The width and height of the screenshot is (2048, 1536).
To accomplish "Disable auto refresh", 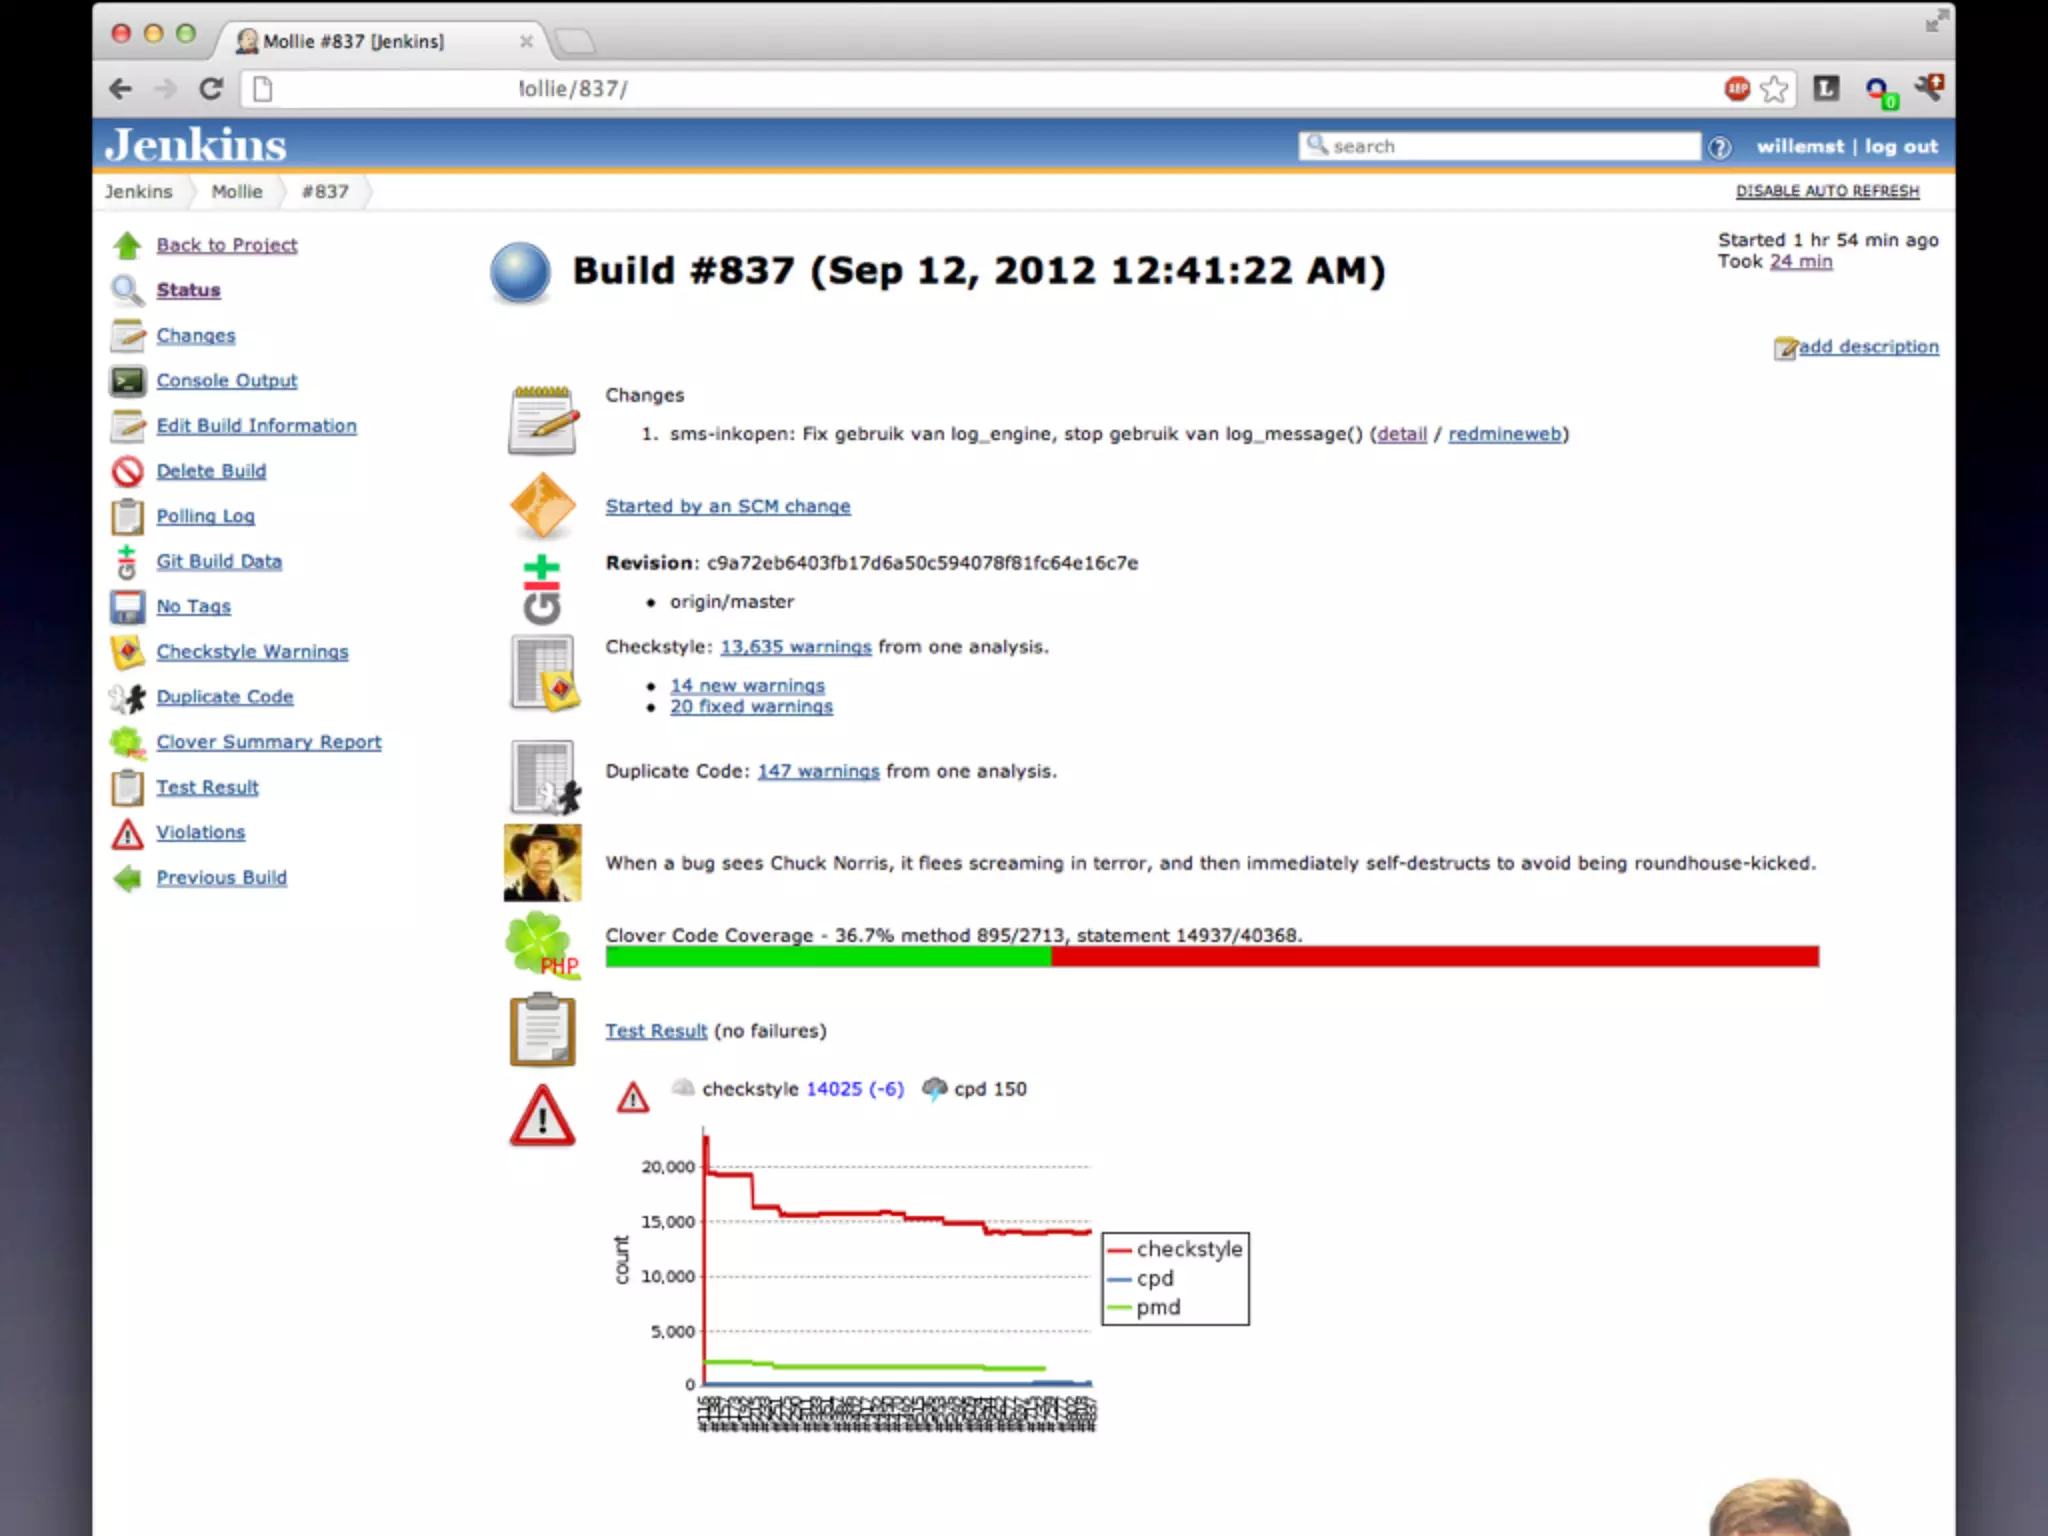I will click(x=1827, y=191).
